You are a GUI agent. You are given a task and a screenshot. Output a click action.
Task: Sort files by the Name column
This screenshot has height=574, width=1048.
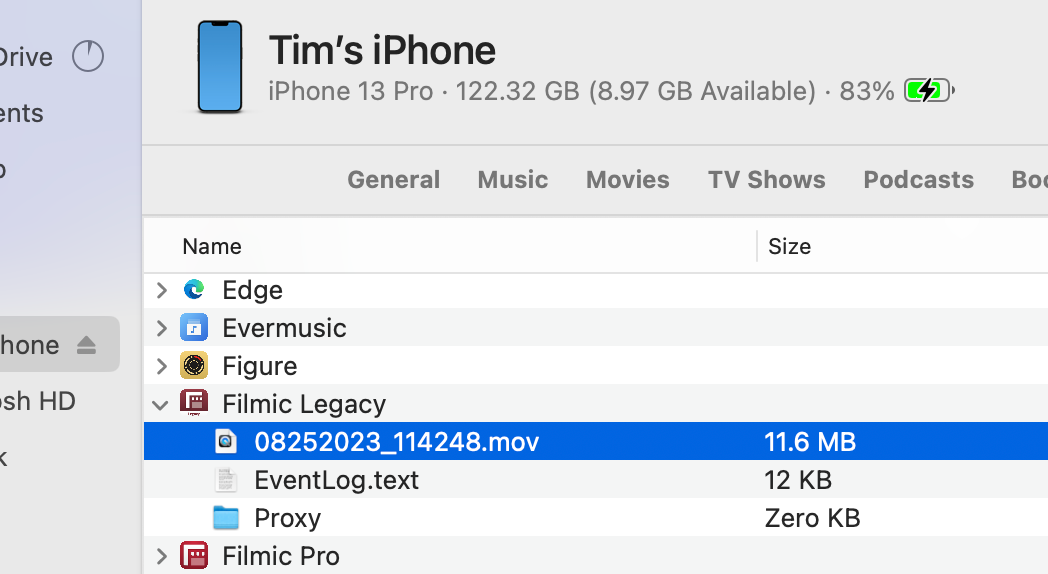212,246
